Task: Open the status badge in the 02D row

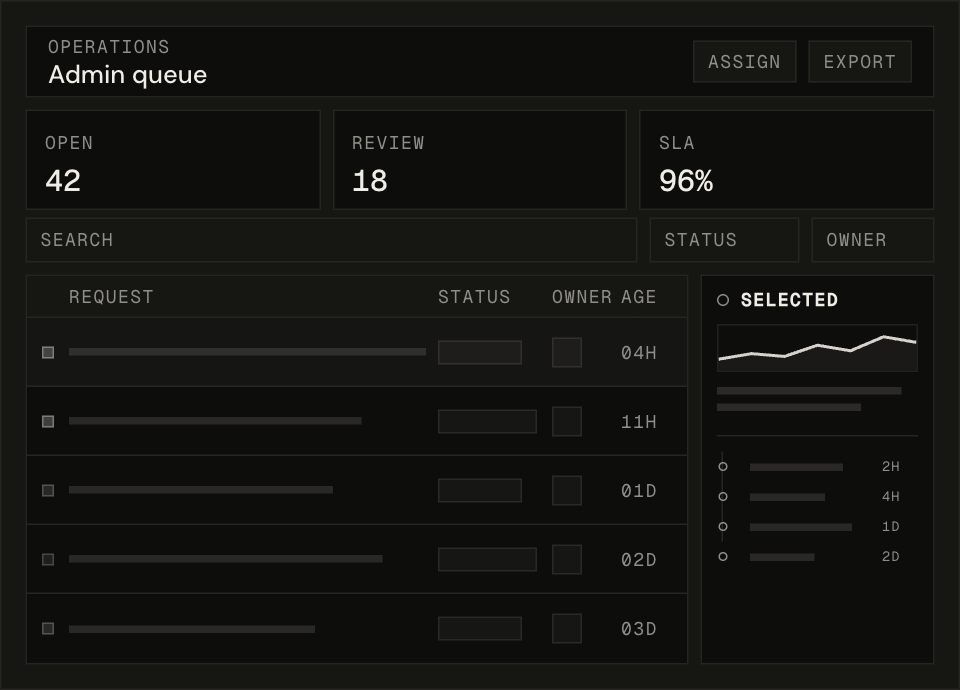Action: 487,559
